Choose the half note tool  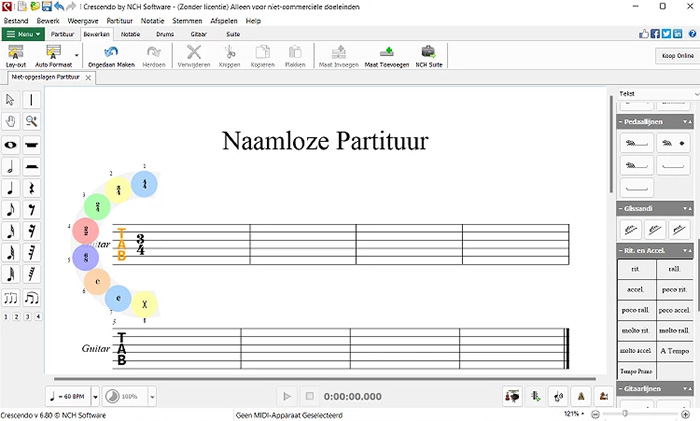click(x=10, y=167)
